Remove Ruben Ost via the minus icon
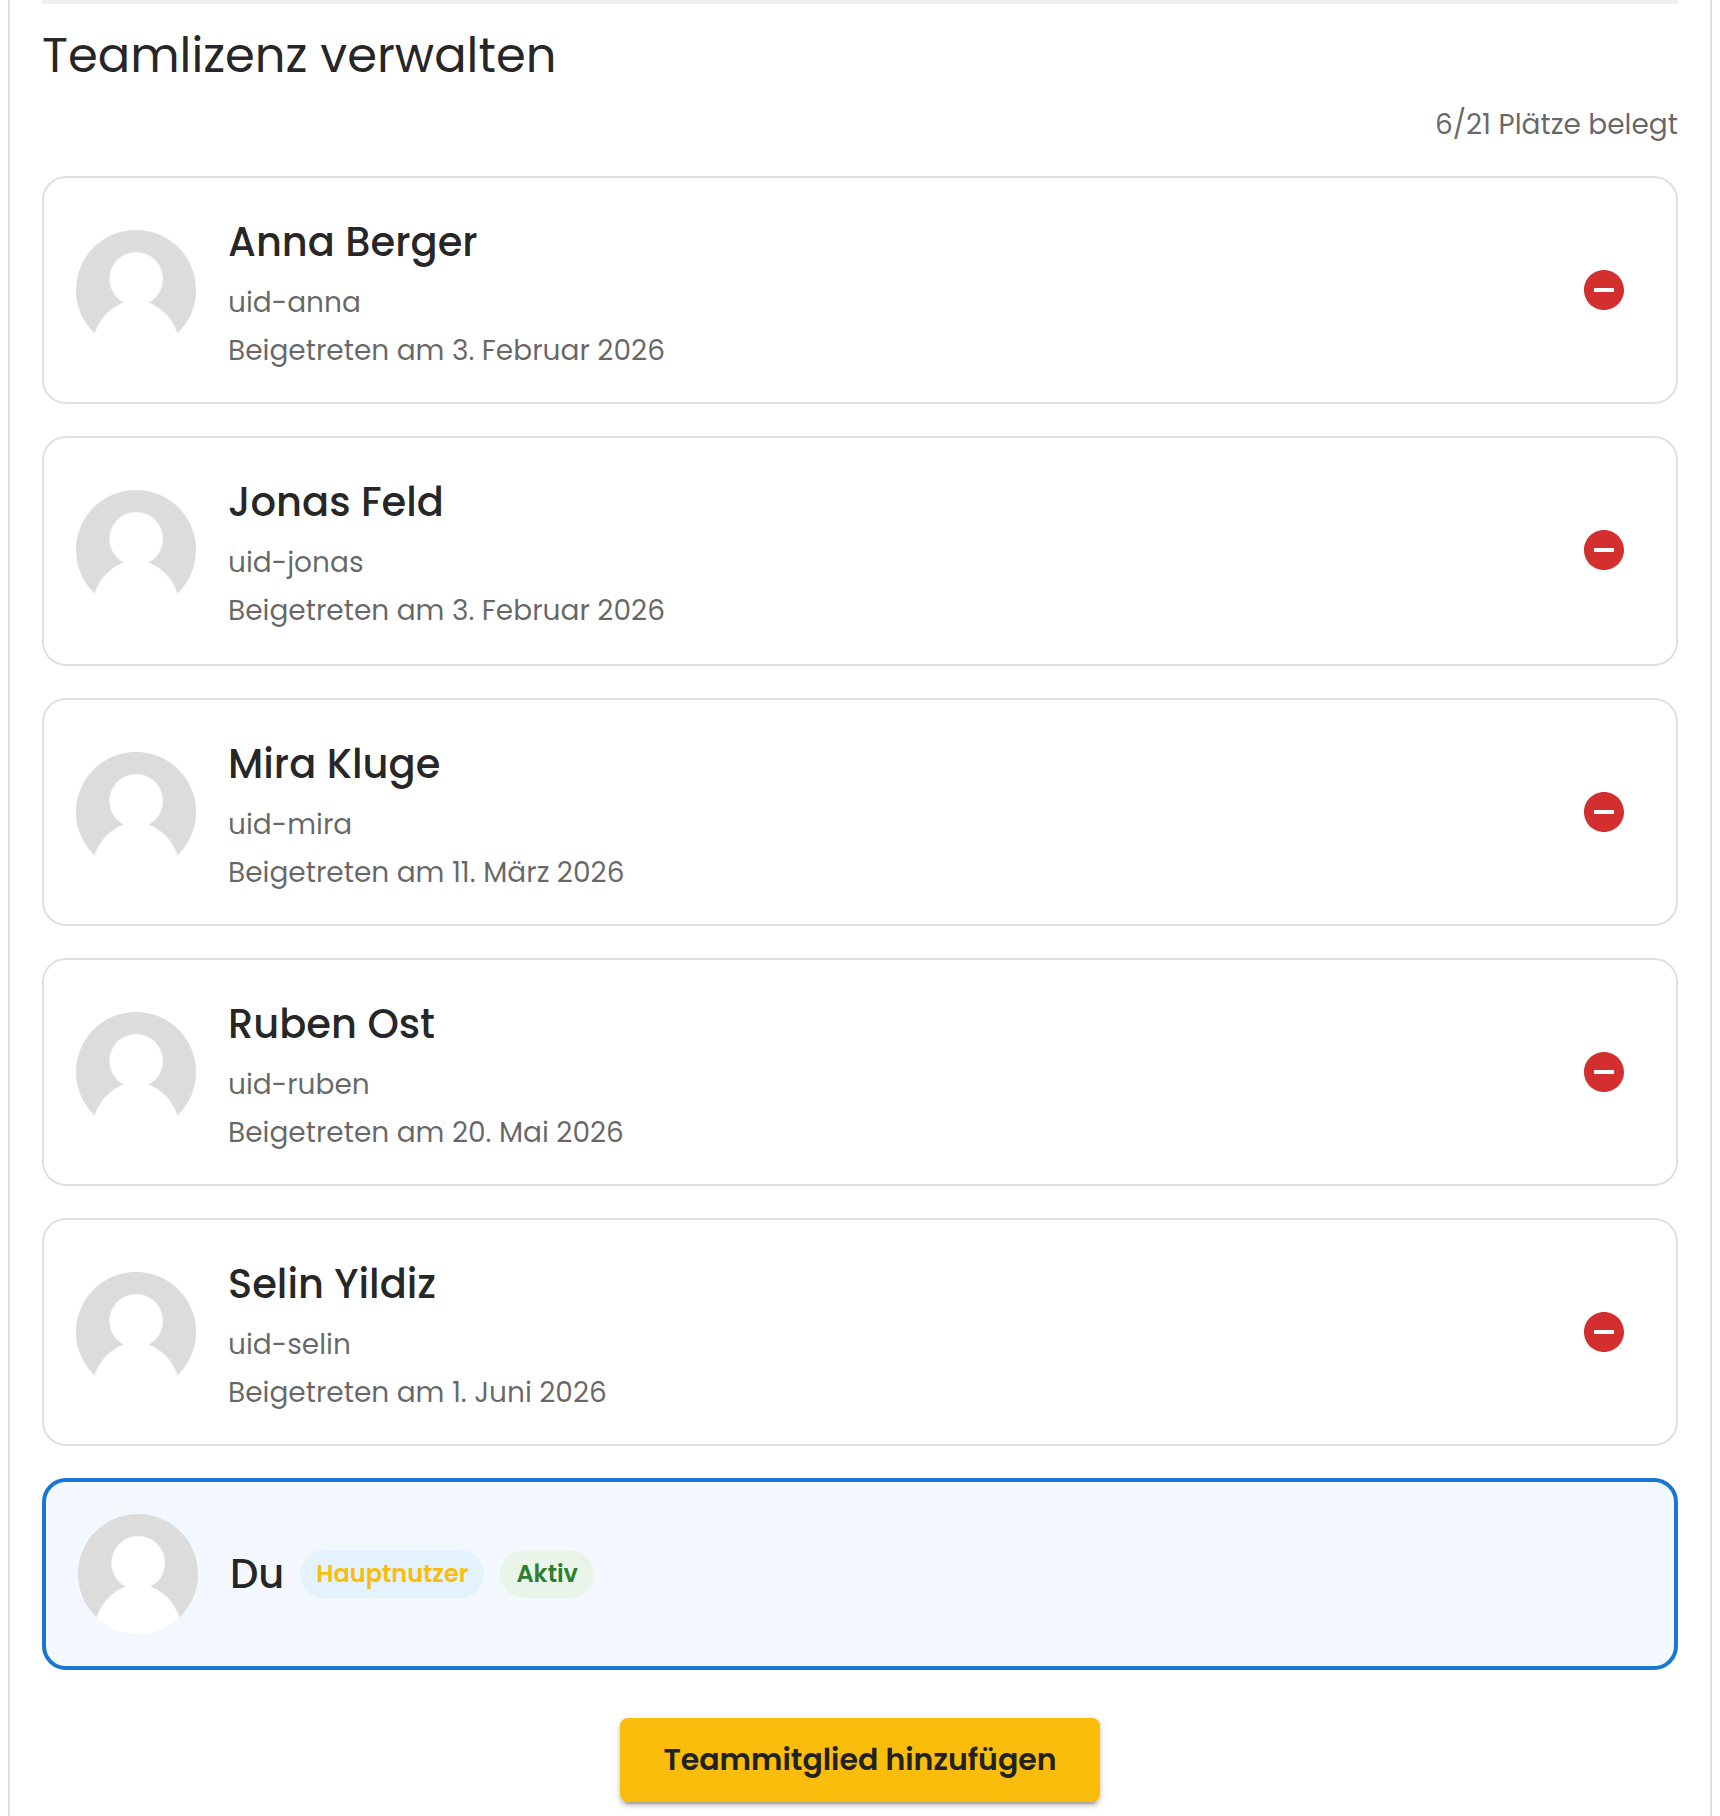 [1603, 1072]
